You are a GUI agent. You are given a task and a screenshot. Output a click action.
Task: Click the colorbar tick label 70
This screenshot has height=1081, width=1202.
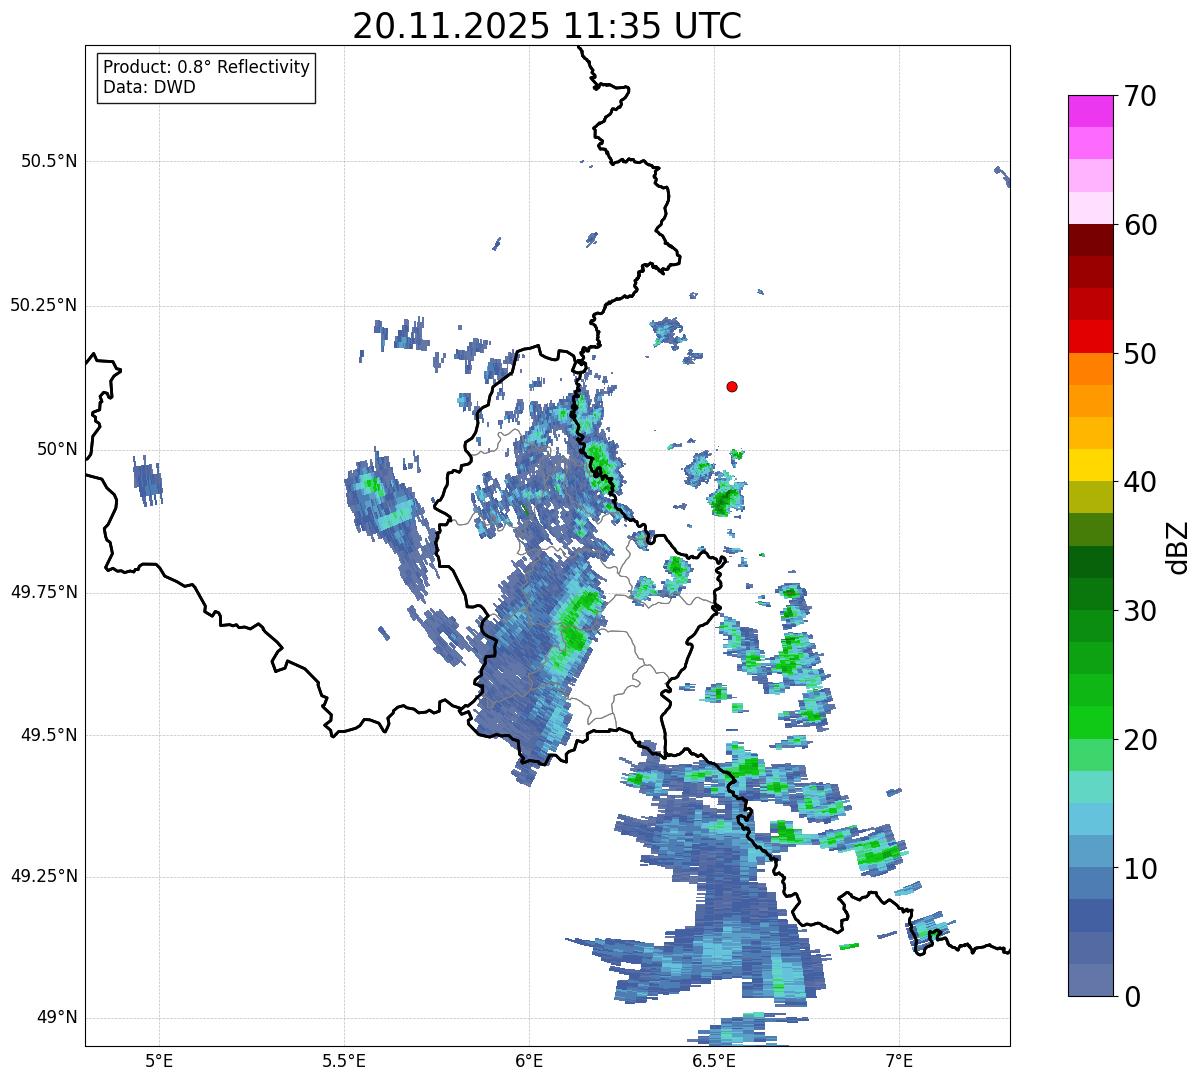[1140, 96]
